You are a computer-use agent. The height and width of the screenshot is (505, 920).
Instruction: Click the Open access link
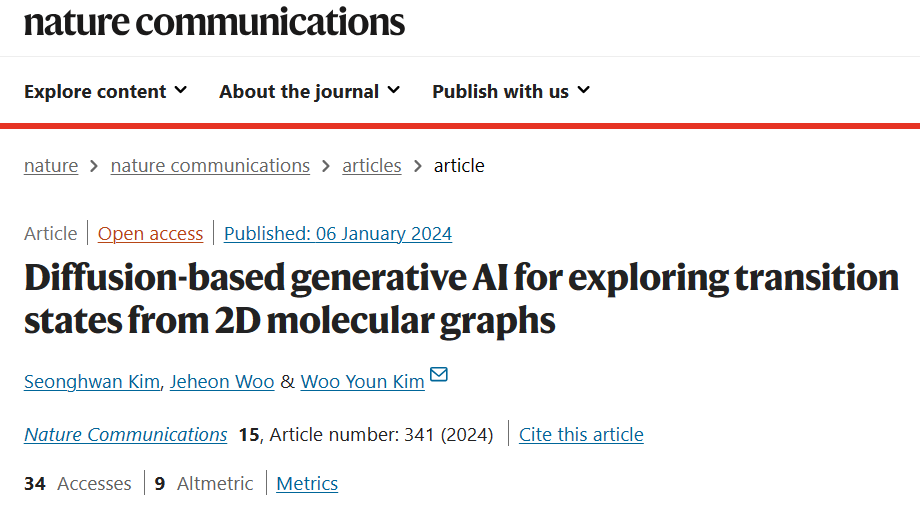point(150,233)
